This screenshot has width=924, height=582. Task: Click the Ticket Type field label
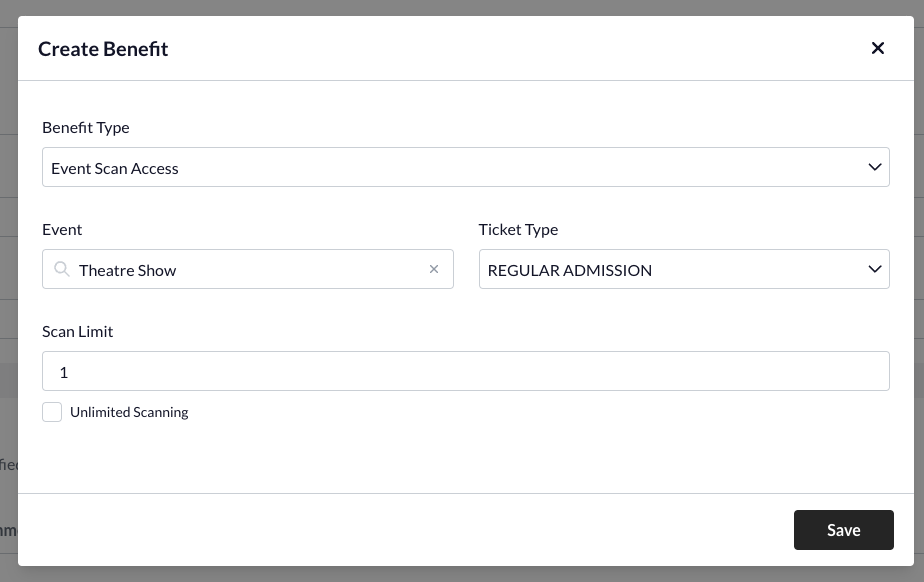518,229
